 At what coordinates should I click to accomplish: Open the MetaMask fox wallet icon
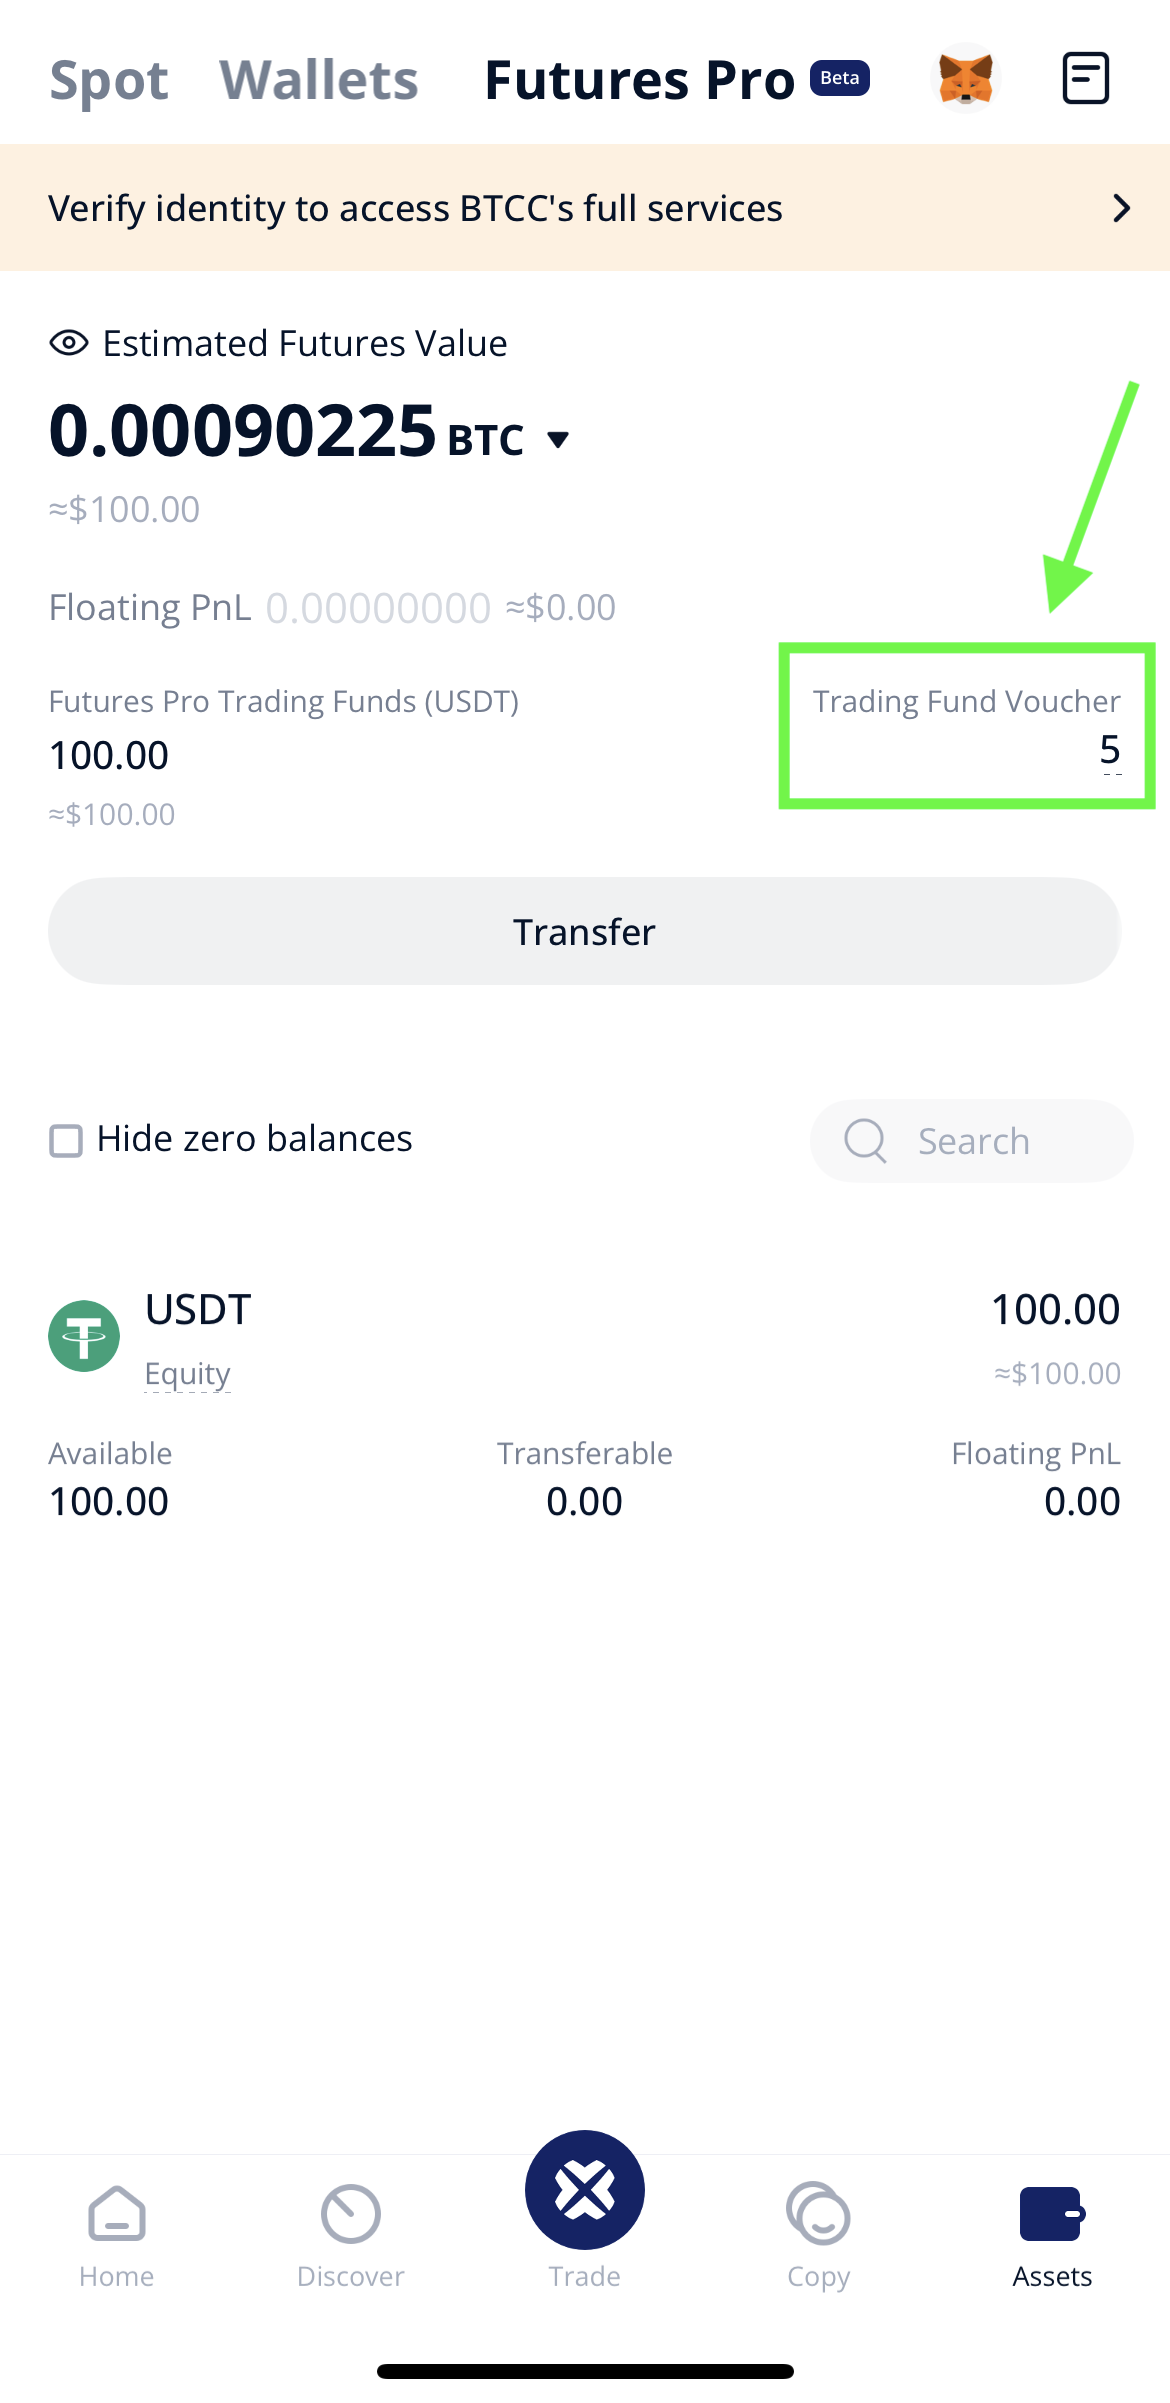(x=965, y=78)
